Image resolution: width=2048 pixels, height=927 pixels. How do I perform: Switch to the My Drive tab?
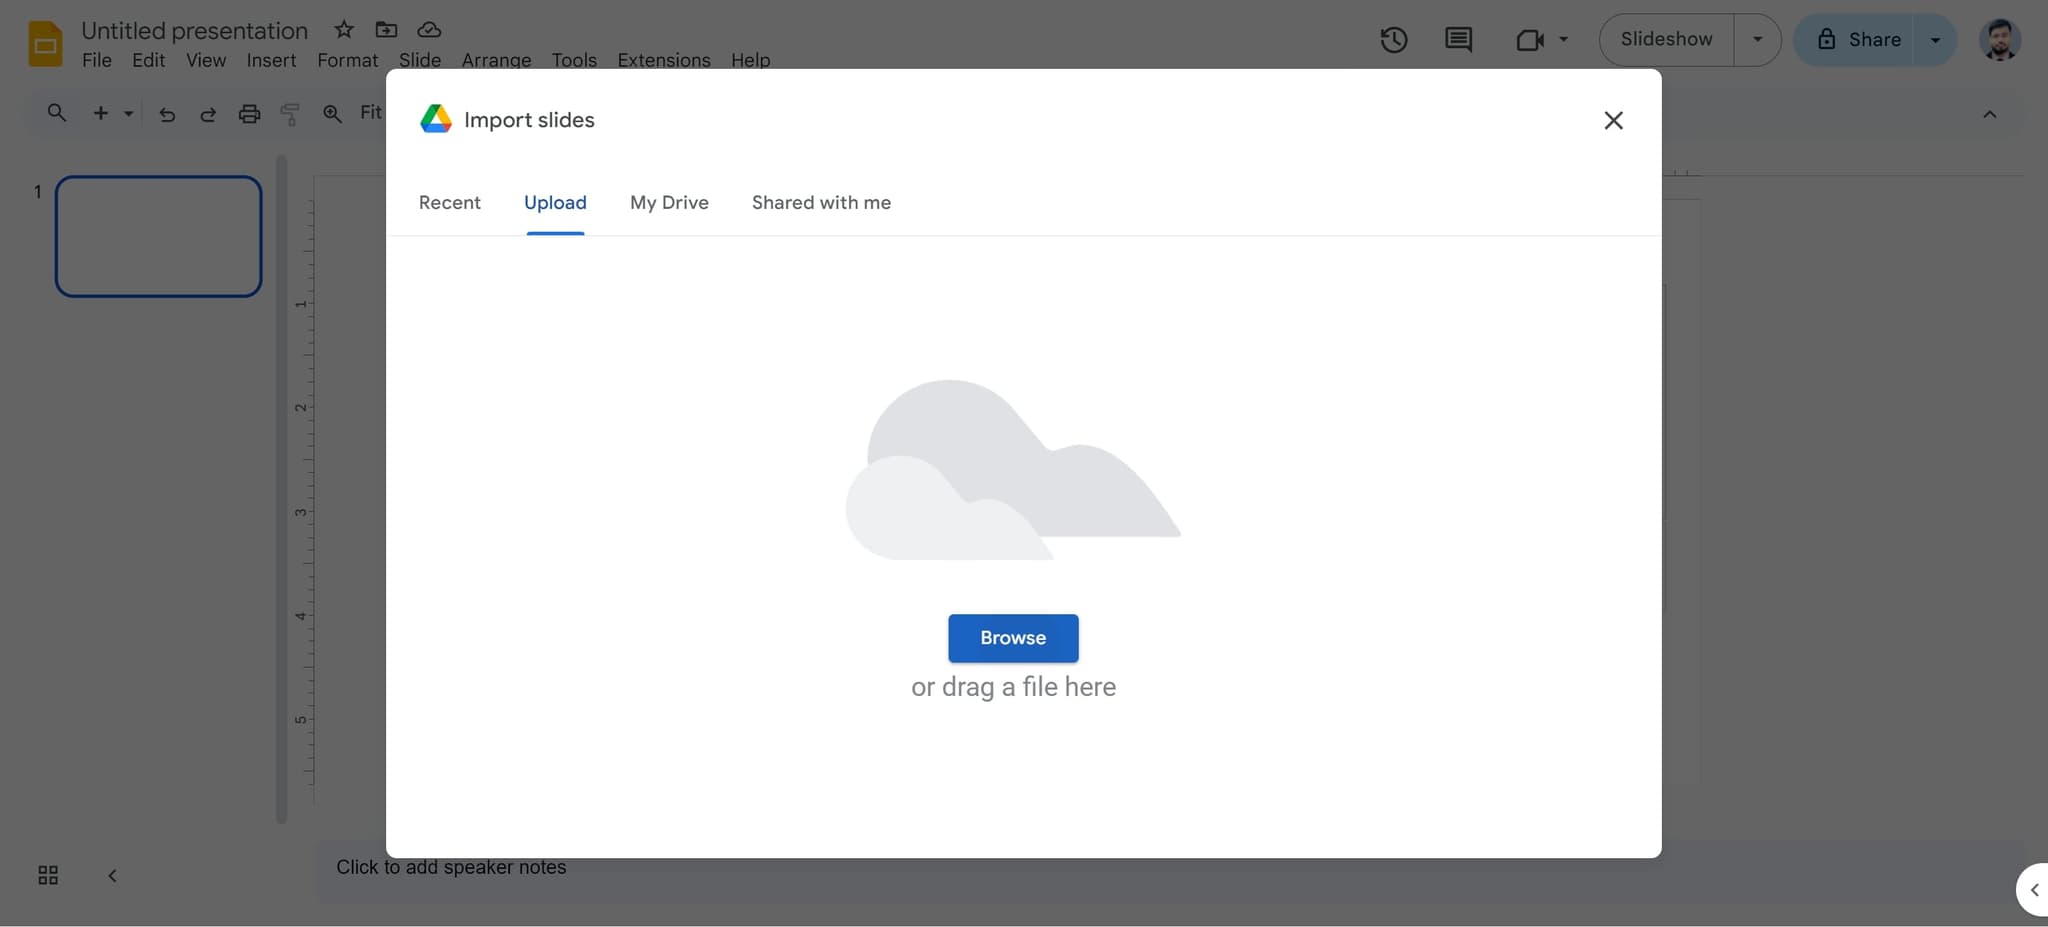[668, 202]
